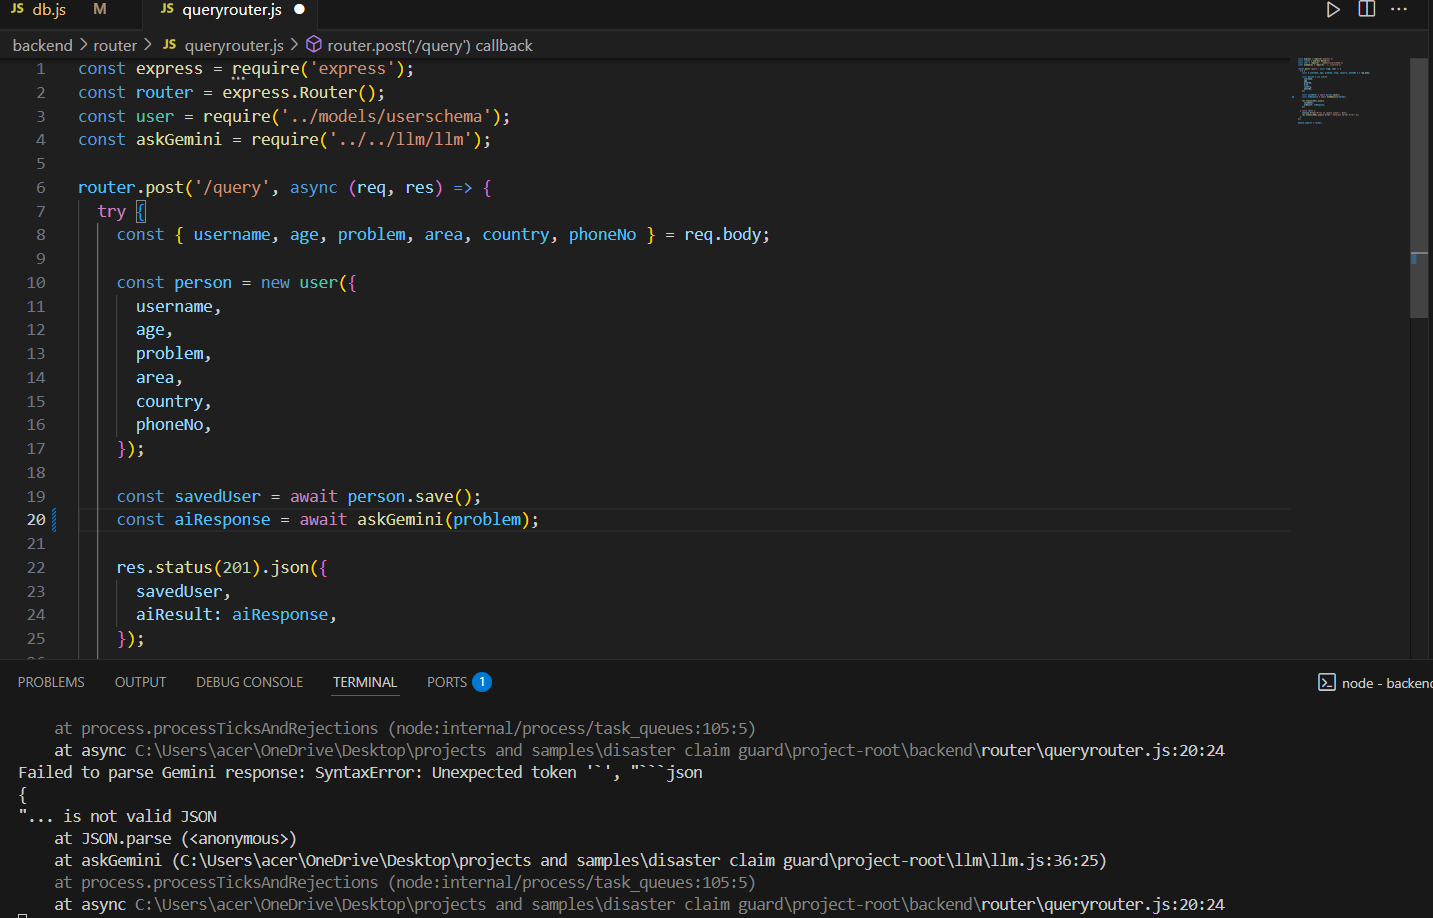Image resolution: width=1433 pixels, height=918 pixels.
Task: Click the terminal shell icon beside node
Action: coord(1327,682)
